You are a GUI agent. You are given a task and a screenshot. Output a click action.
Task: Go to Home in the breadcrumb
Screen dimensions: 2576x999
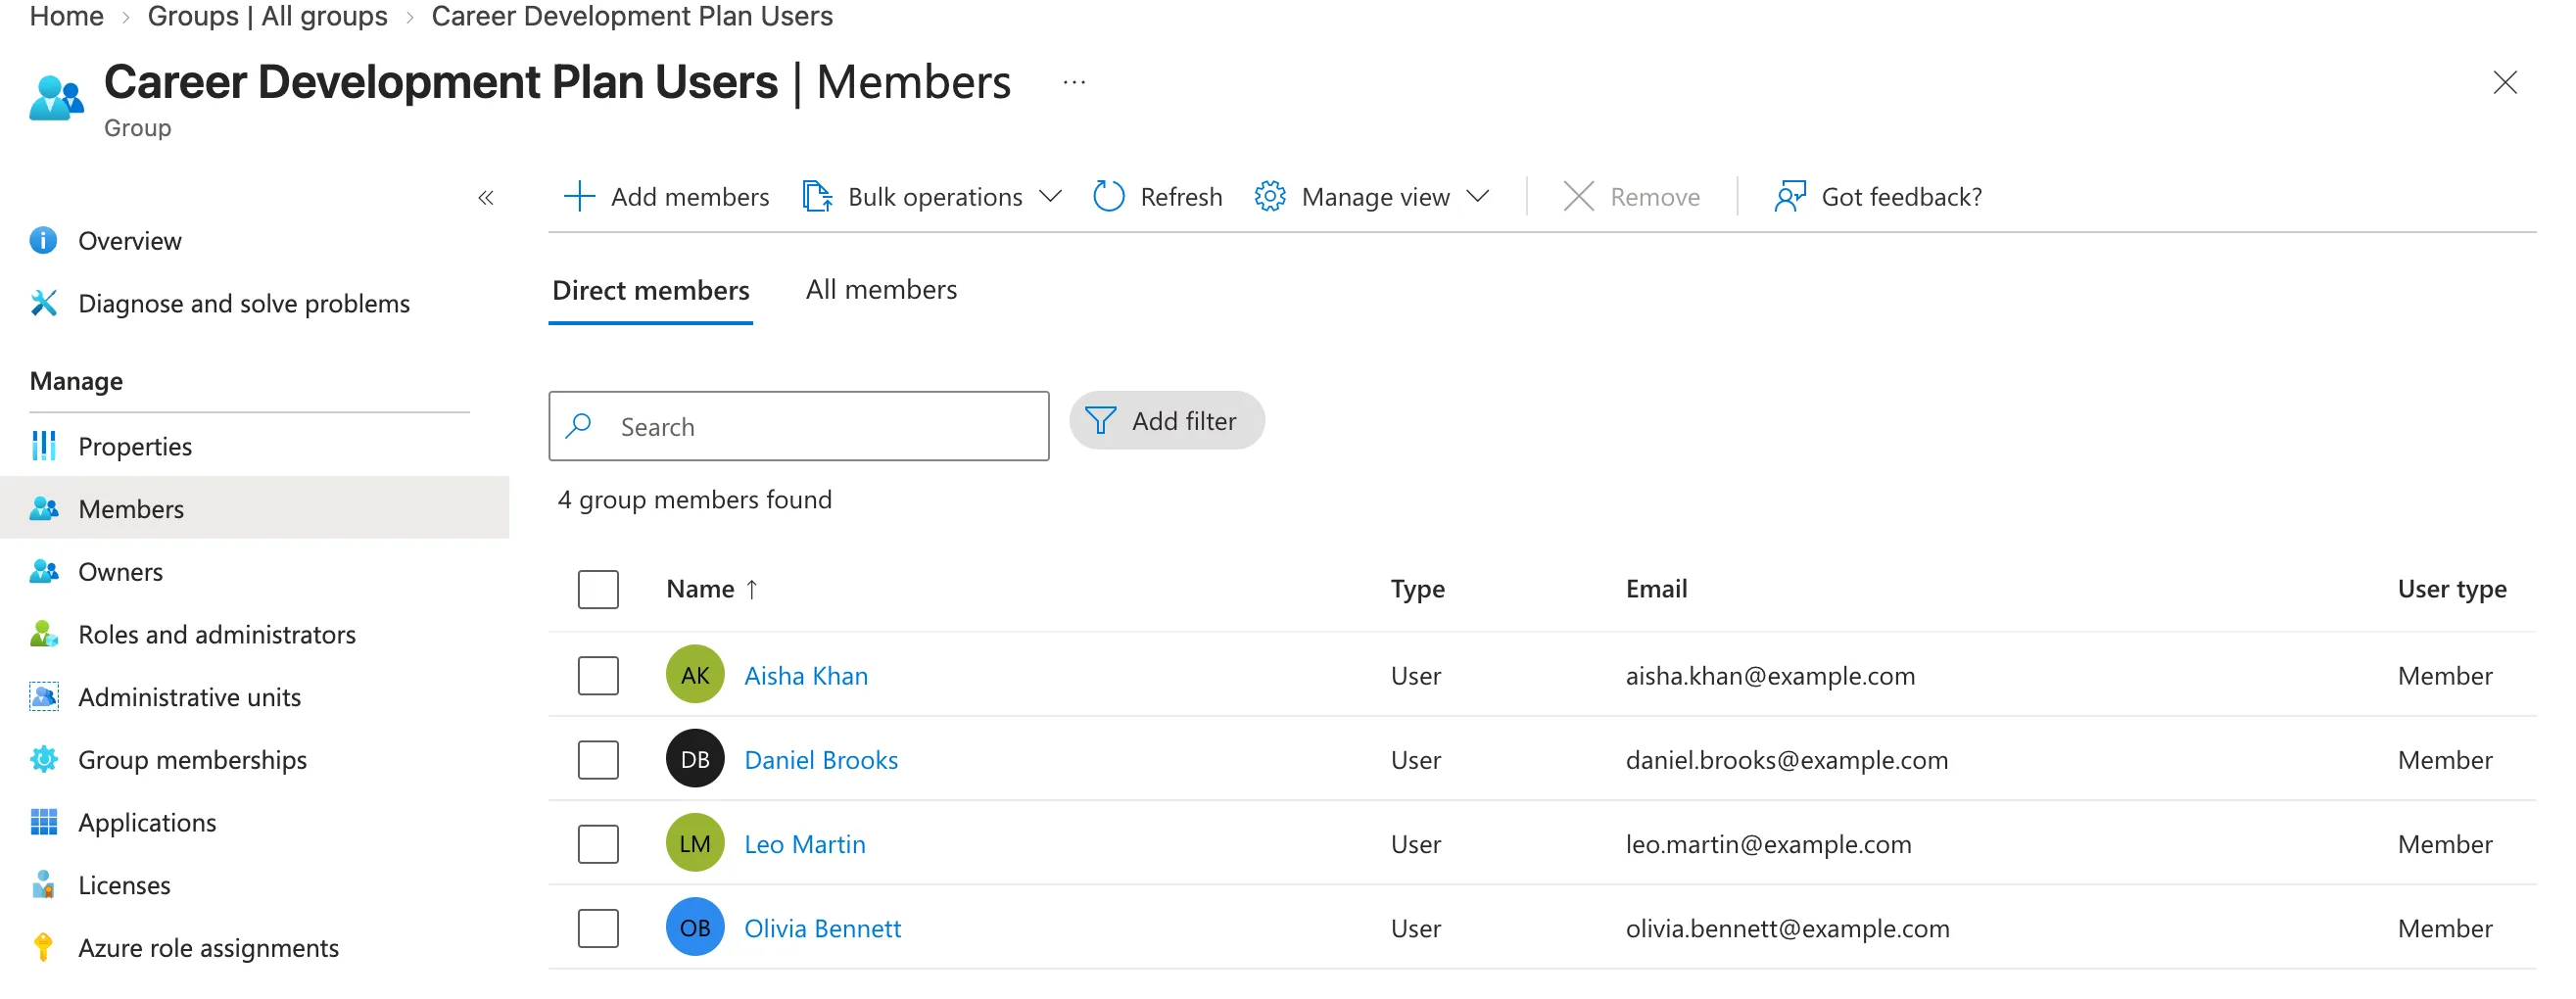[x=67, y=16]
